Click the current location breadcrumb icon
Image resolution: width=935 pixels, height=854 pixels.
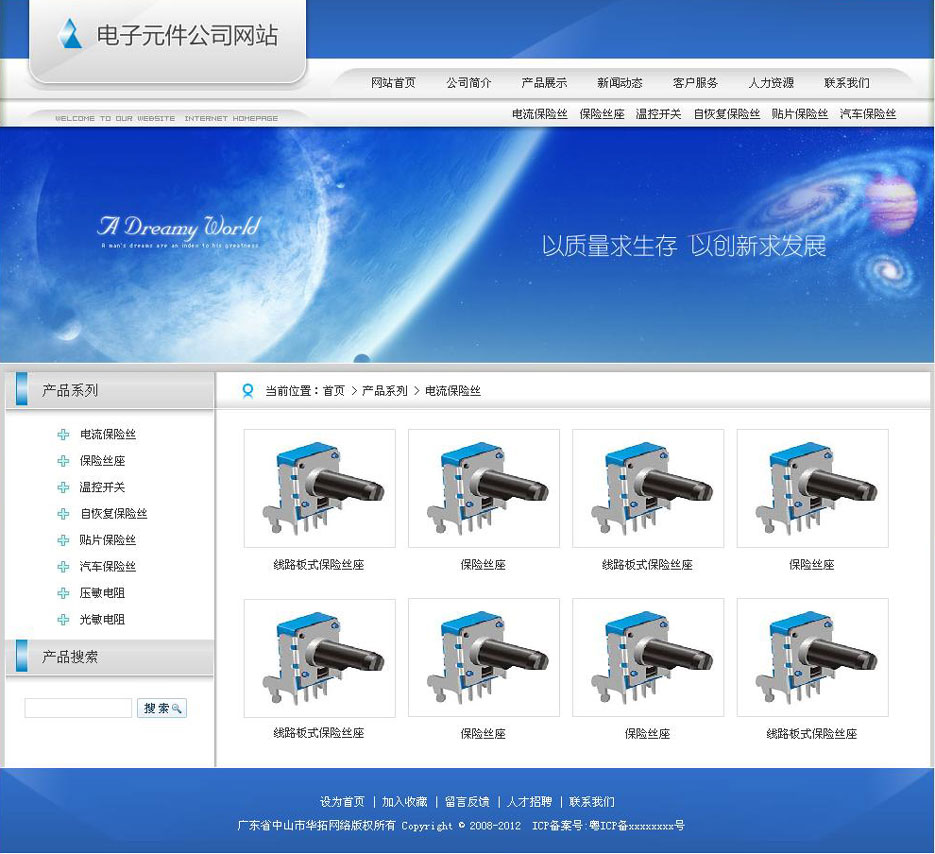click(x=248, y=391)
